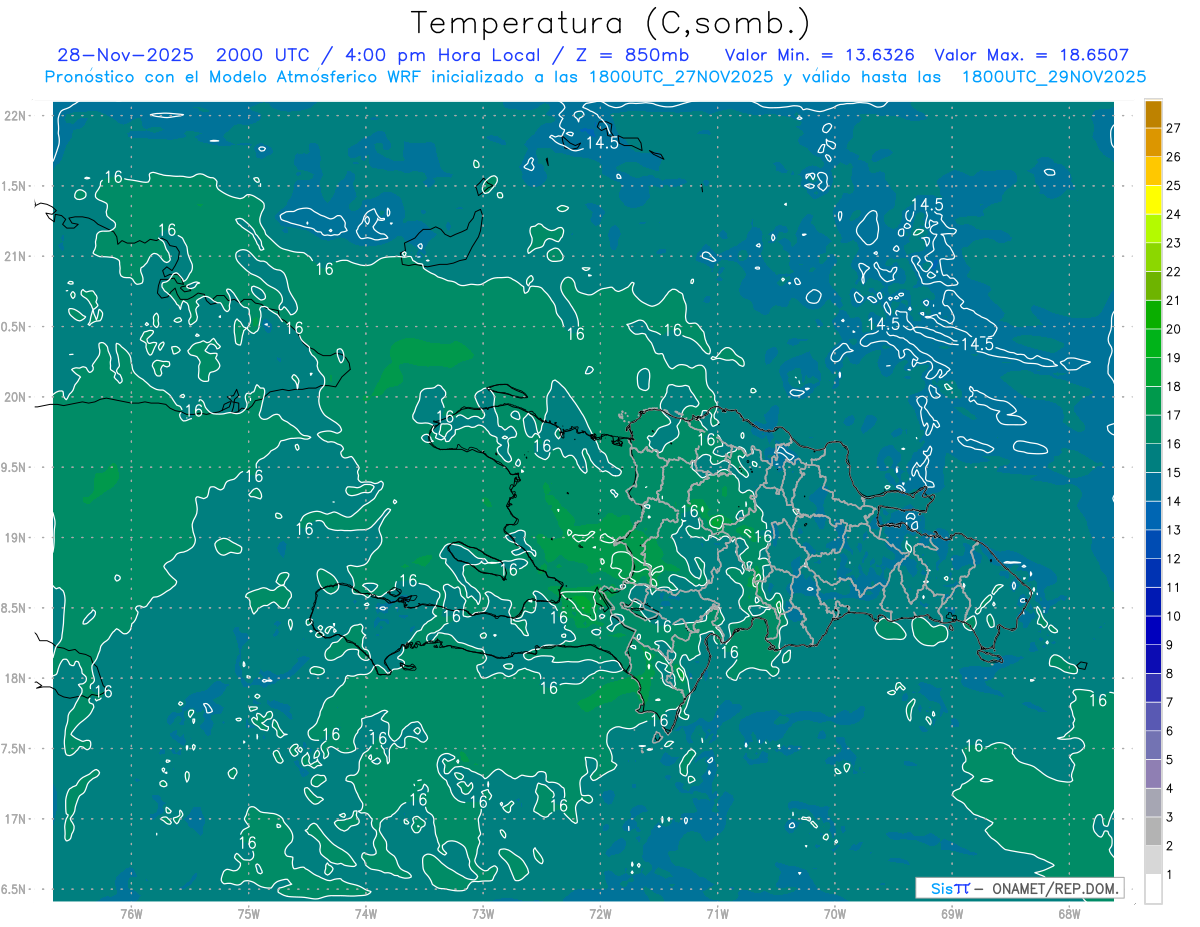Select the date '28-Nov-2025' in header
The height and width of the screenshot is (927, 1200).
point(125,55)
